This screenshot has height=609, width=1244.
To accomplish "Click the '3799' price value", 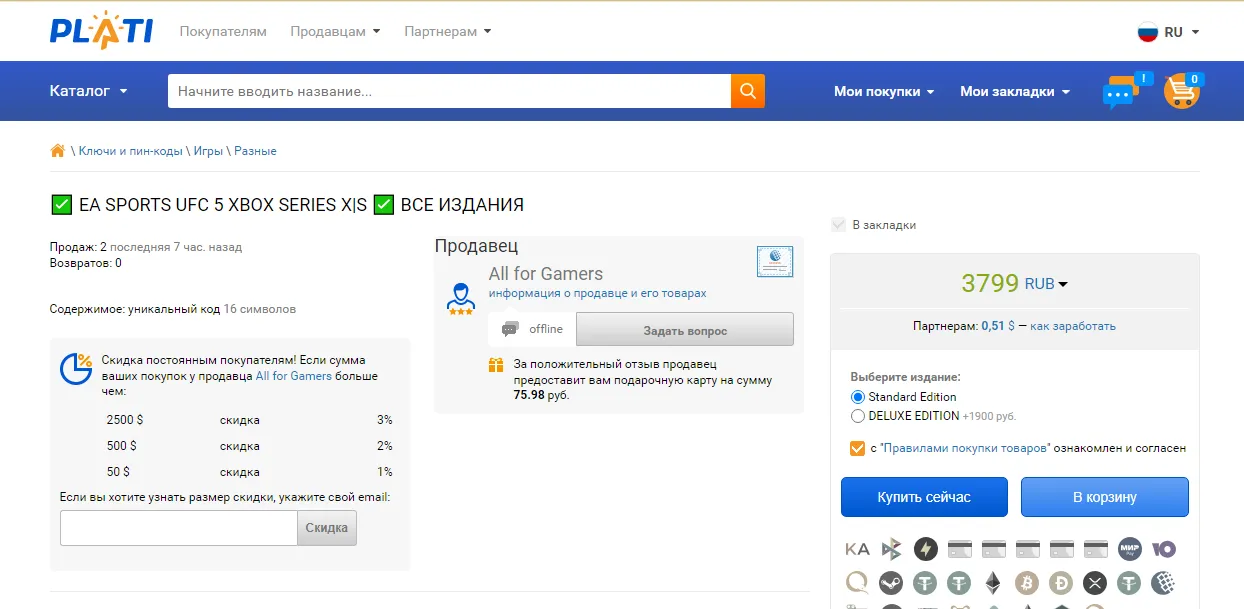I will click(x=990, y=283).
